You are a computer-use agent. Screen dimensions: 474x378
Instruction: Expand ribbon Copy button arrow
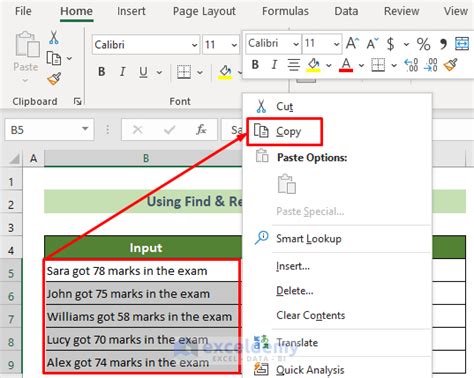click(69, 59)
